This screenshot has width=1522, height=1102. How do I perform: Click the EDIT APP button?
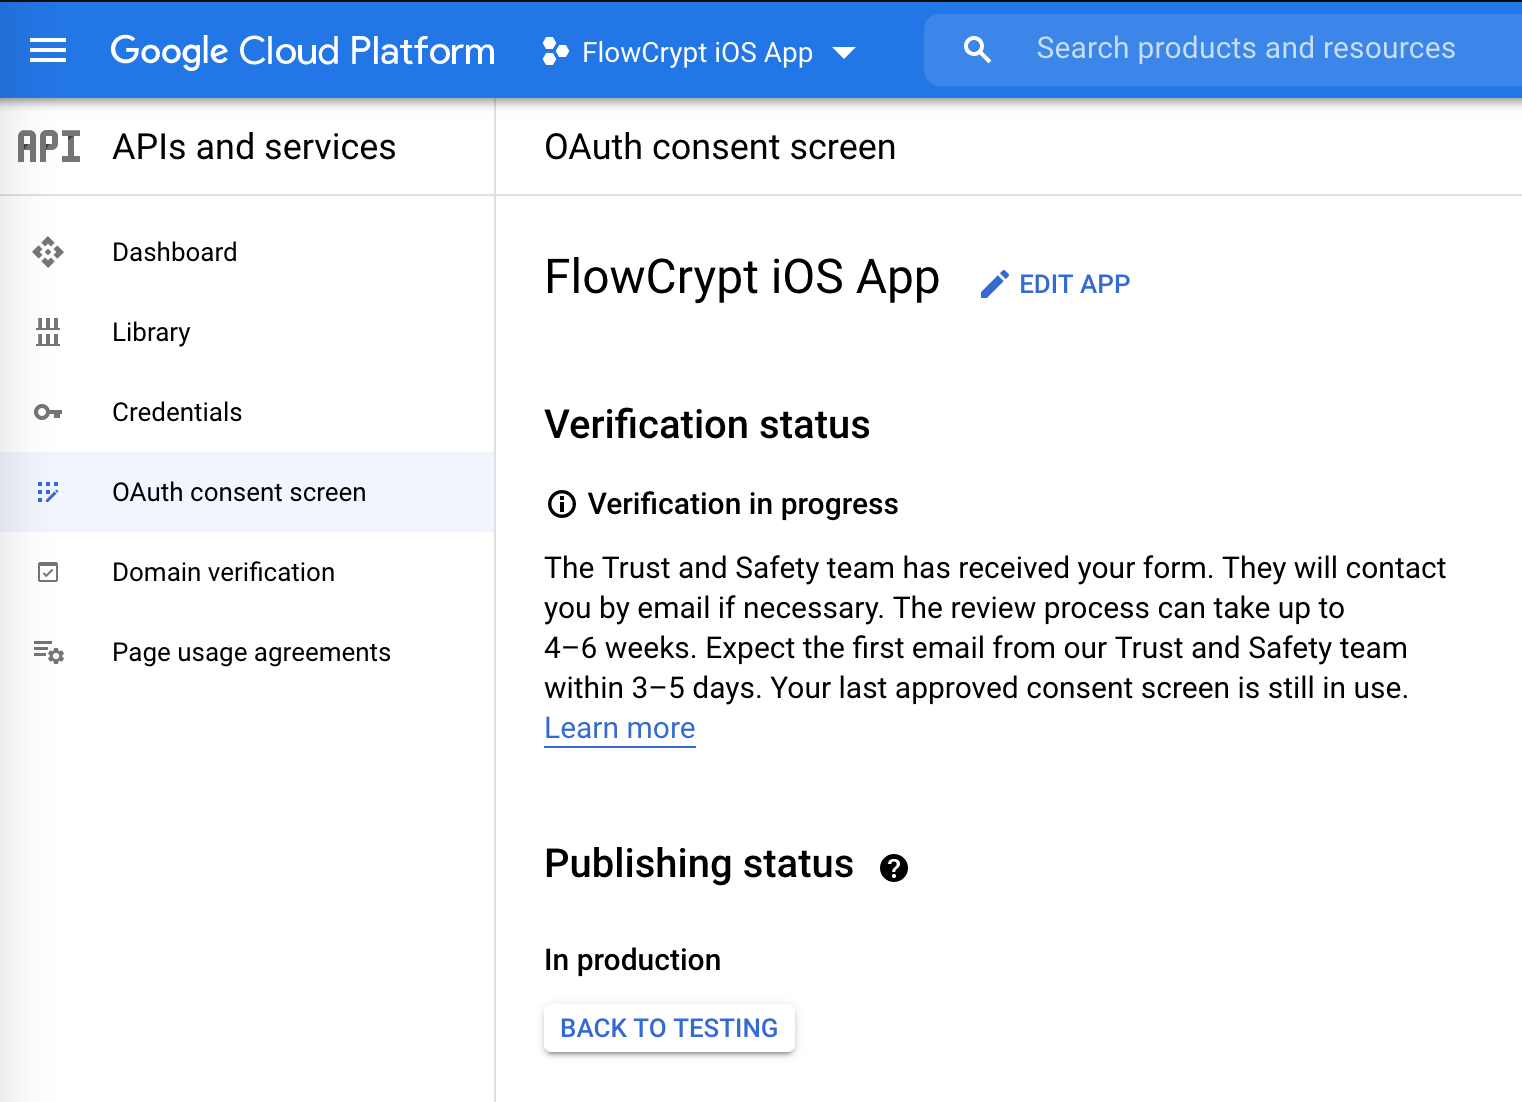tap(1056, 284)
